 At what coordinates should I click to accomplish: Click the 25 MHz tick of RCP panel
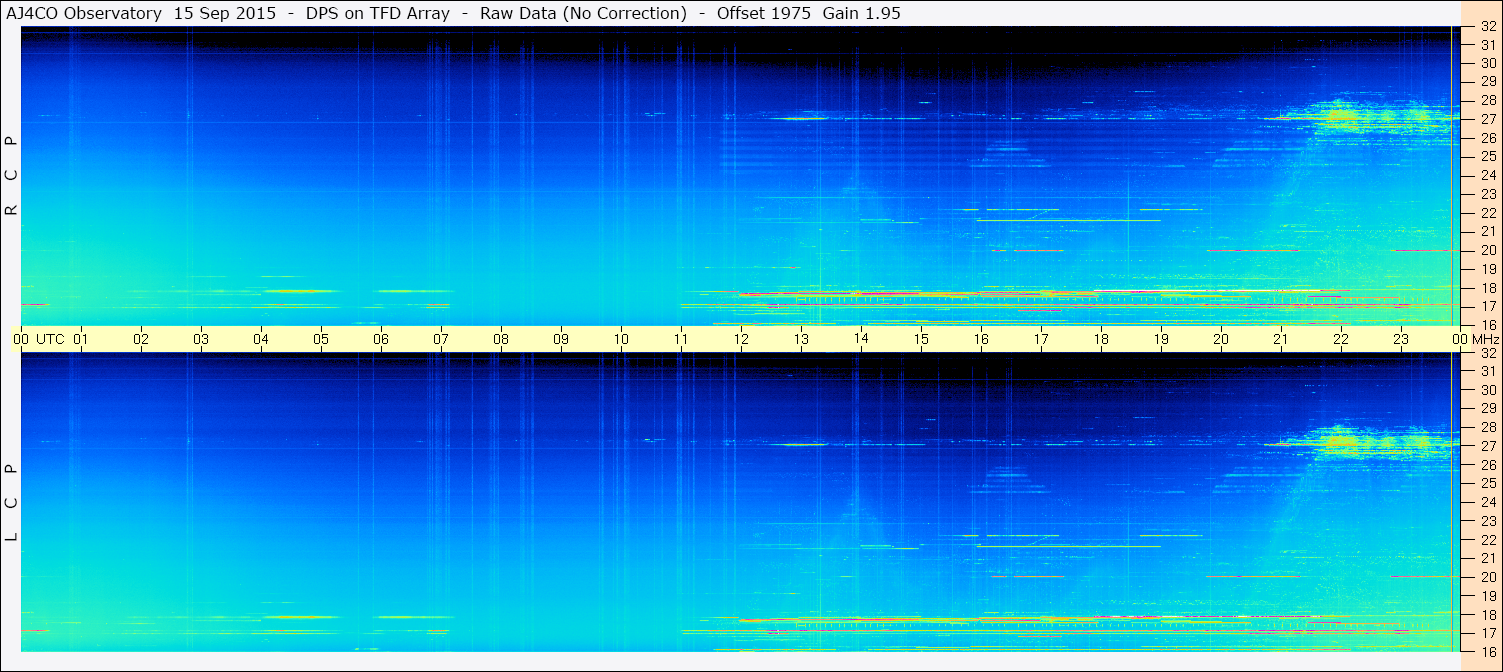[1488, 156]
